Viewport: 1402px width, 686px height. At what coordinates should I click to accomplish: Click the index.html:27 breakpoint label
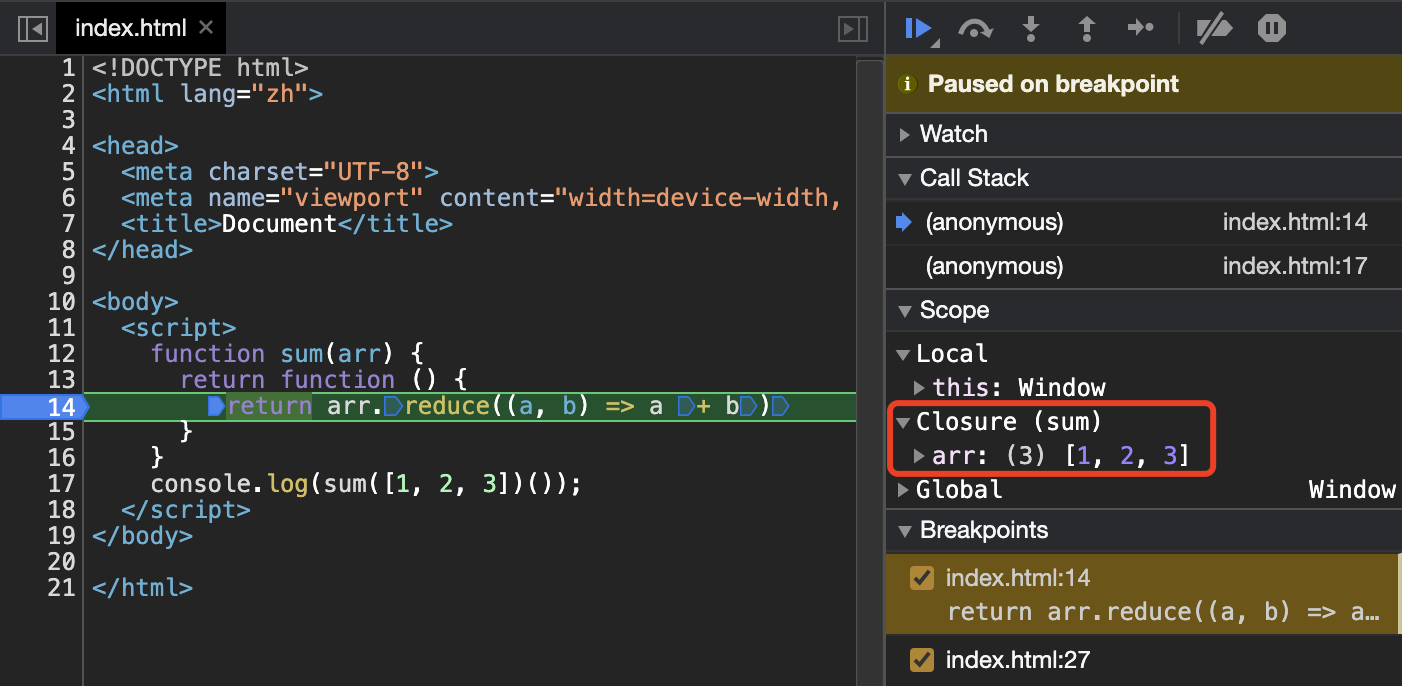(1018, 660)
